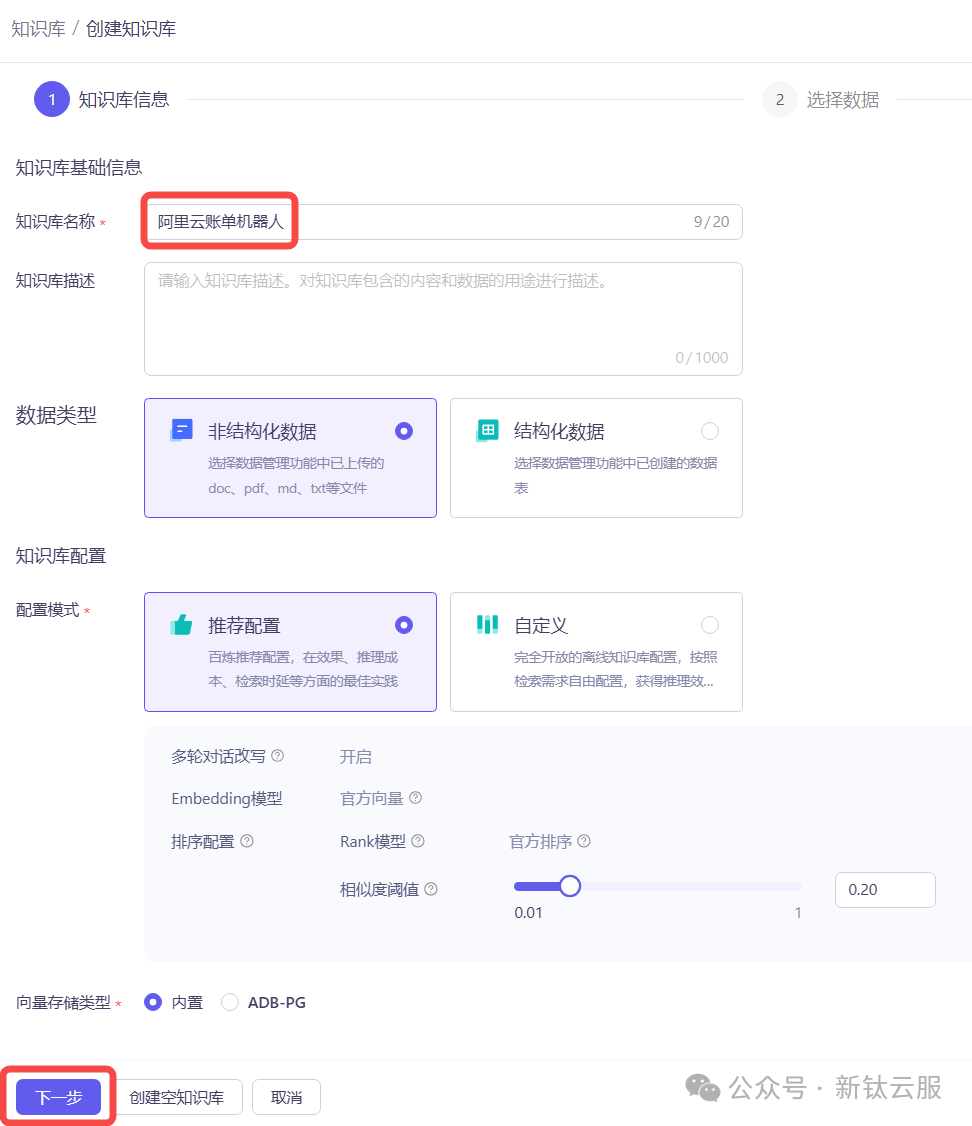This screenshot has width=972, height=1126.
Task: Go to step 1 知识库信息
Action: click(x=102, y=99)
